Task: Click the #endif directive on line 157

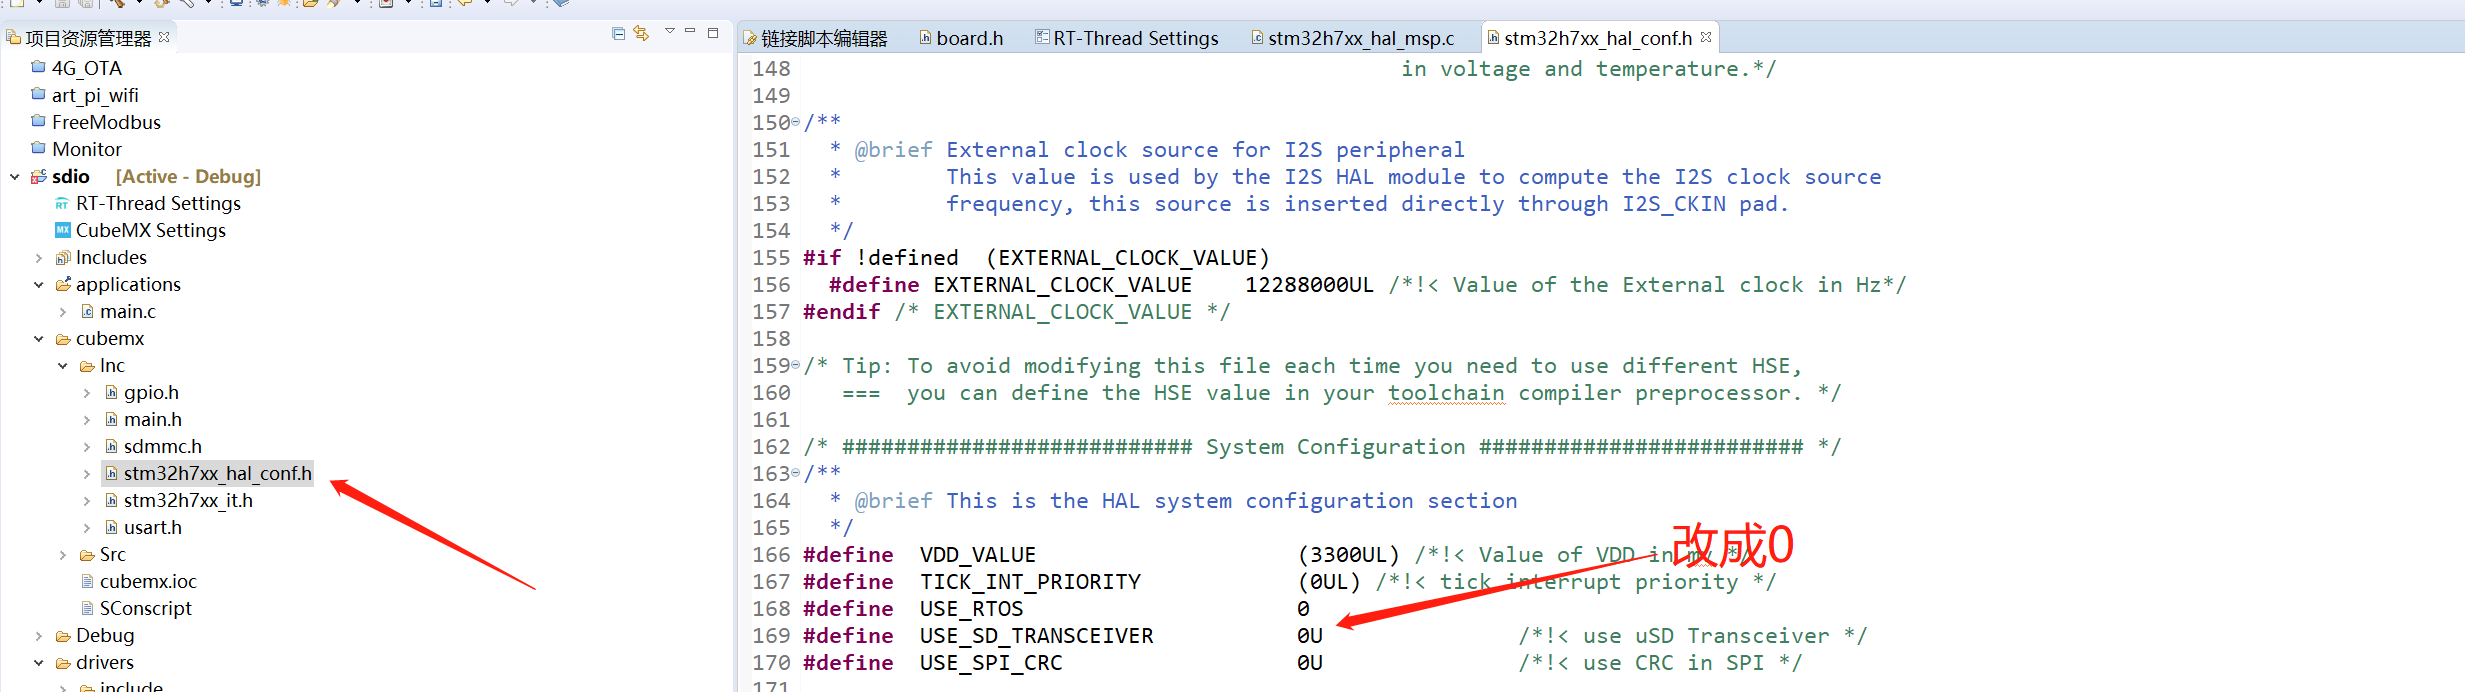Action: pyautogui.click(x=841, y=312)
